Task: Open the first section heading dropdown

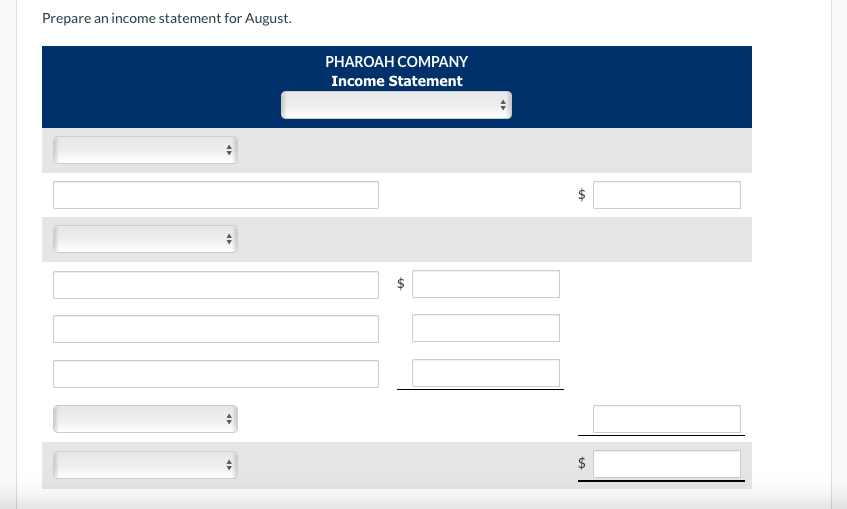Action: tap(145, 150)
